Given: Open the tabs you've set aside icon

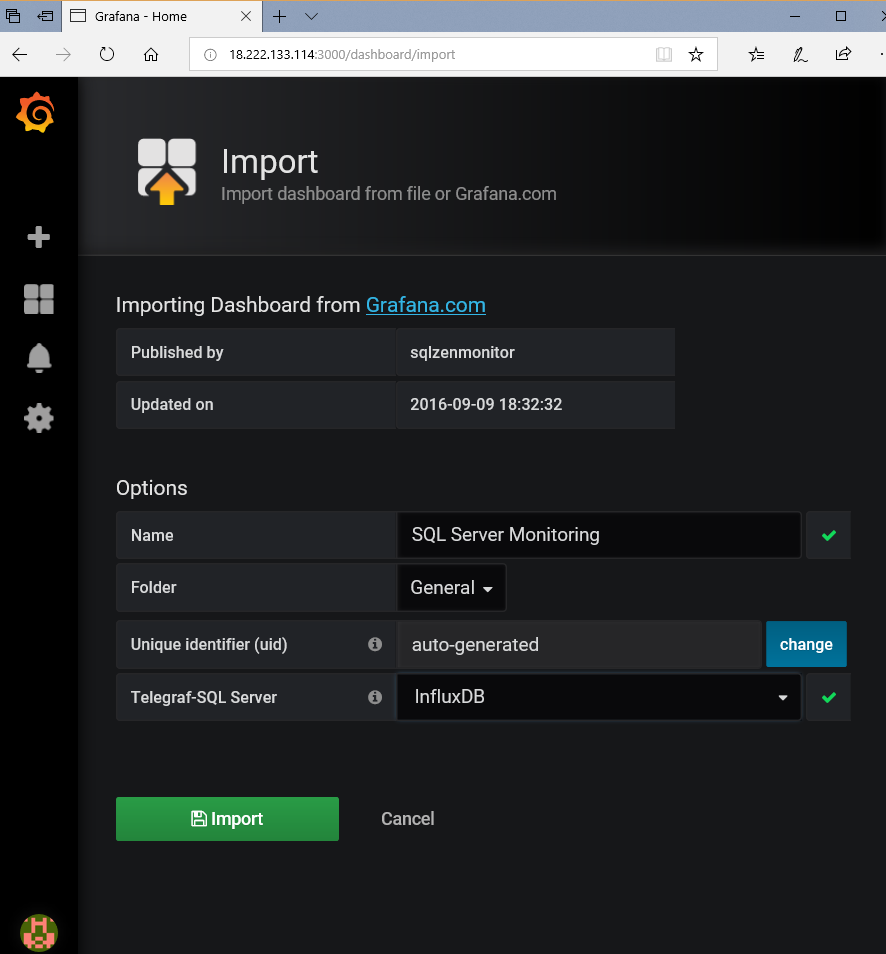Looking at the screenshot, I should coord(13,16).
